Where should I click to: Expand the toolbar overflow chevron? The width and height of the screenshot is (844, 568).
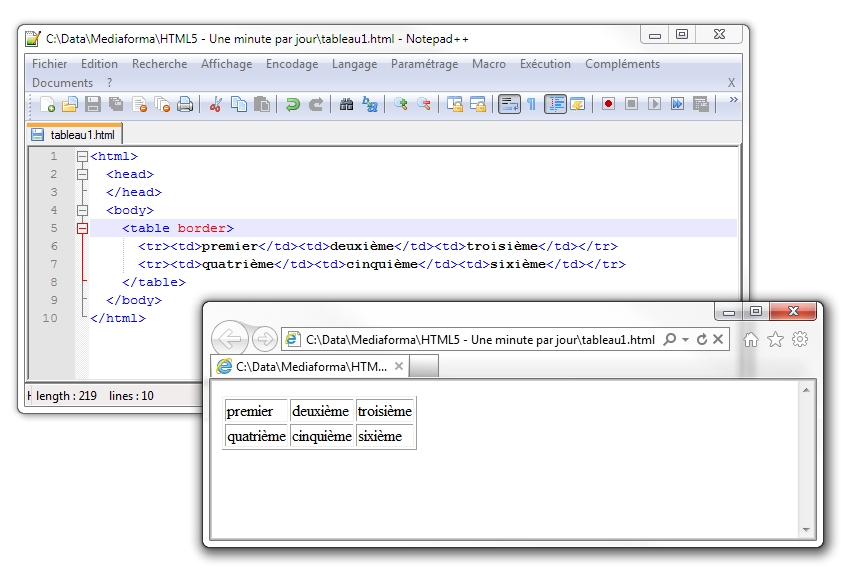click(x=733, y=100)
